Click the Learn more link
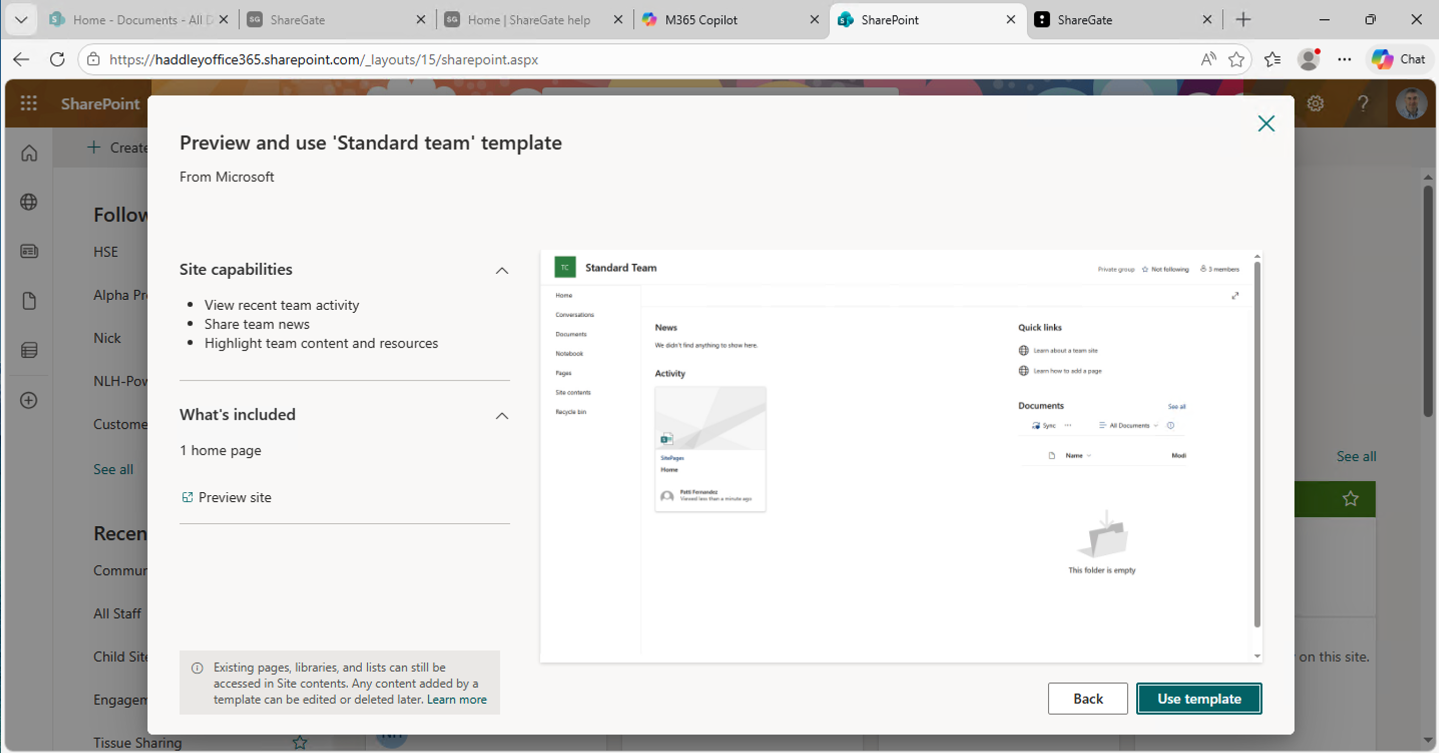The height and width of the screenshot is (753, 1439). pos(457,699)
